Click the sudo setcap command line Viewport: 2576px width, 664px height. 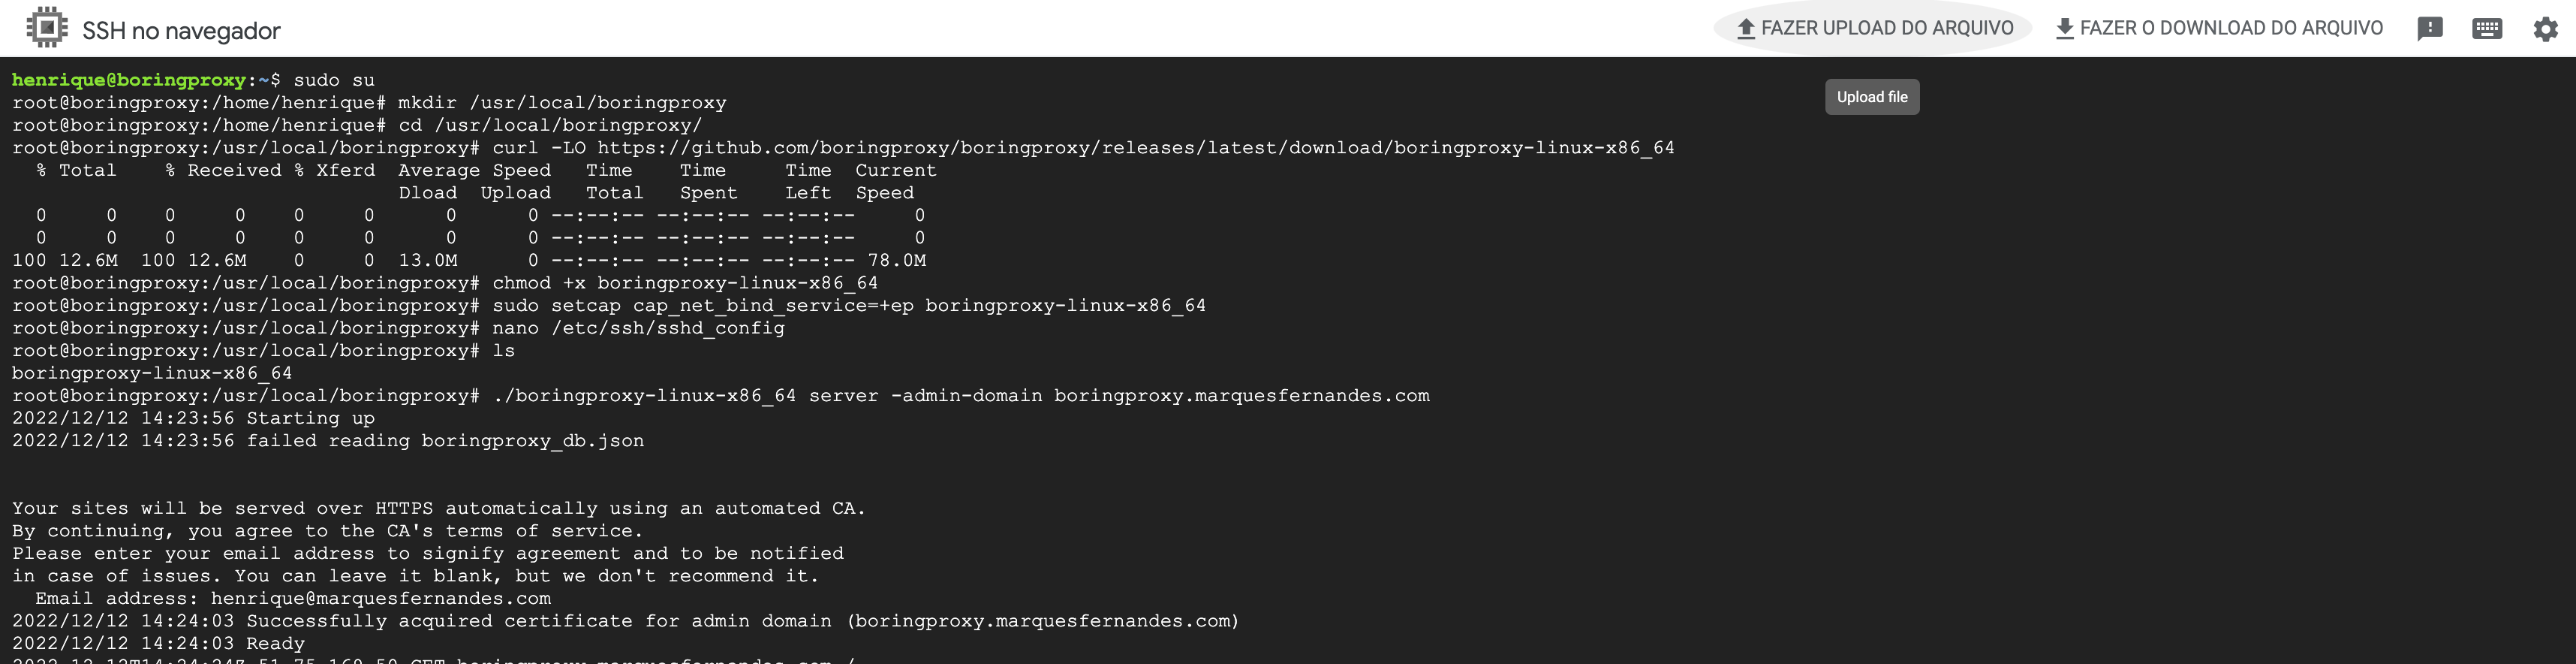point(609,306)
